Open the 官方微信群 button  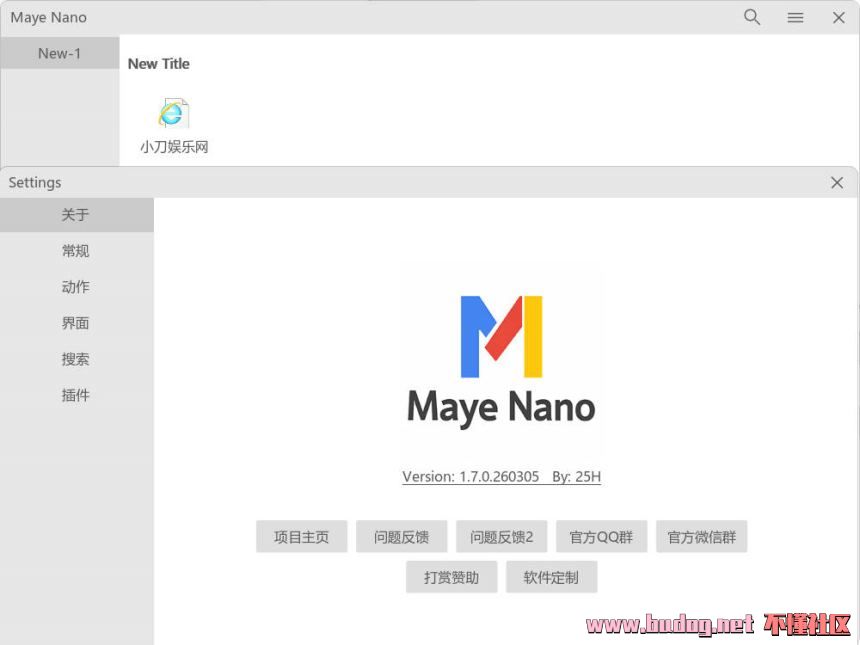click(x=701, y=536)
